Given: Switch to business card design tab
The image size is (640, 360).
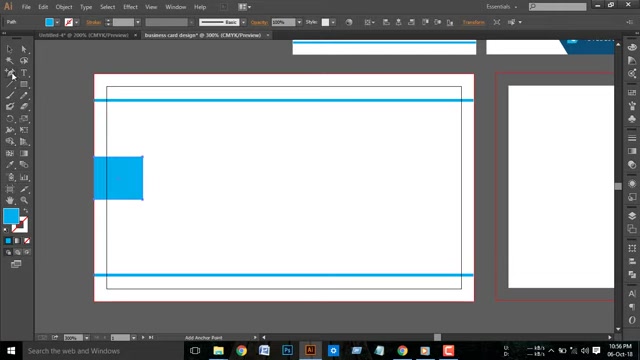Looking at the screenshot, I should click(x=202, y=35).
